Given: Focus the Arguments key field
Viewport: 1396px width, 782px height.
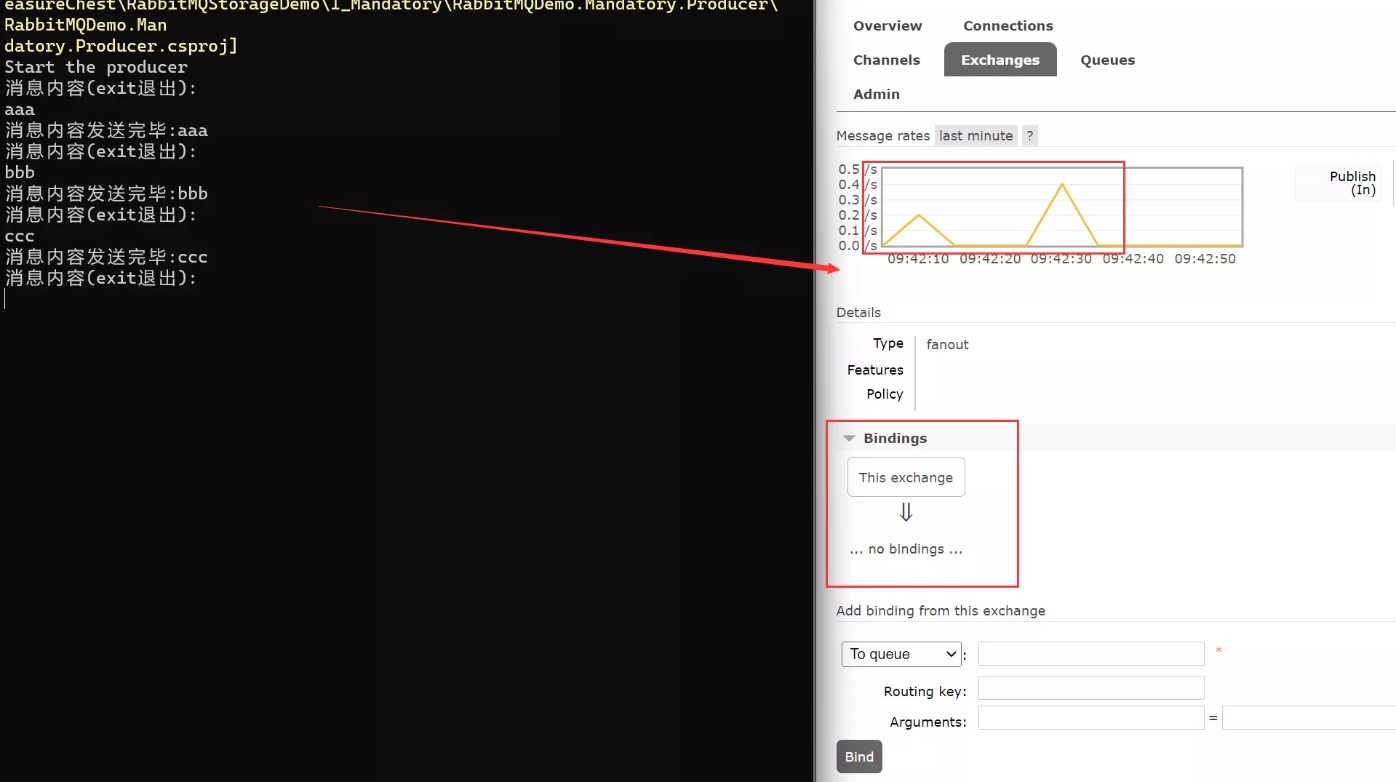Looking at the screenshot, I should tap(1091, 718).
